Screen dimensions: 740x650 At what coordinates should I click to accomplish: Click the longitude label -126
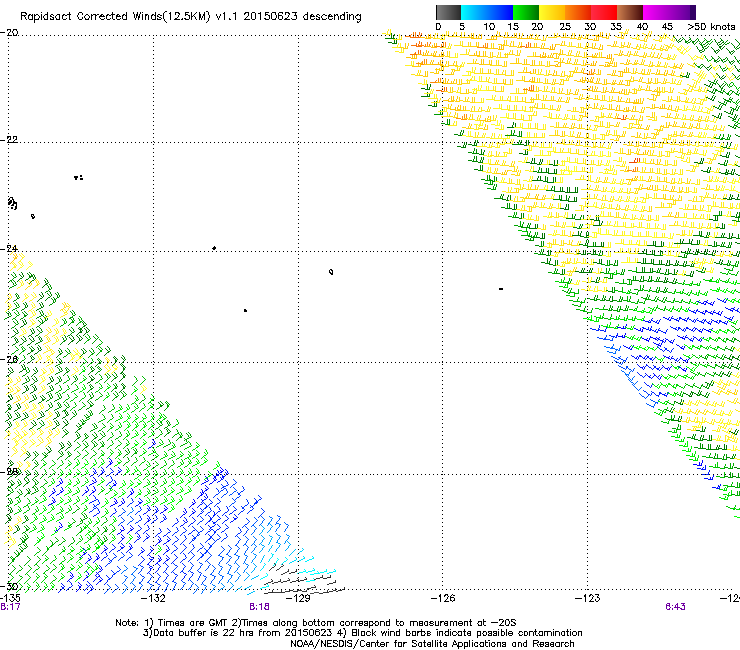coord(443,599)
